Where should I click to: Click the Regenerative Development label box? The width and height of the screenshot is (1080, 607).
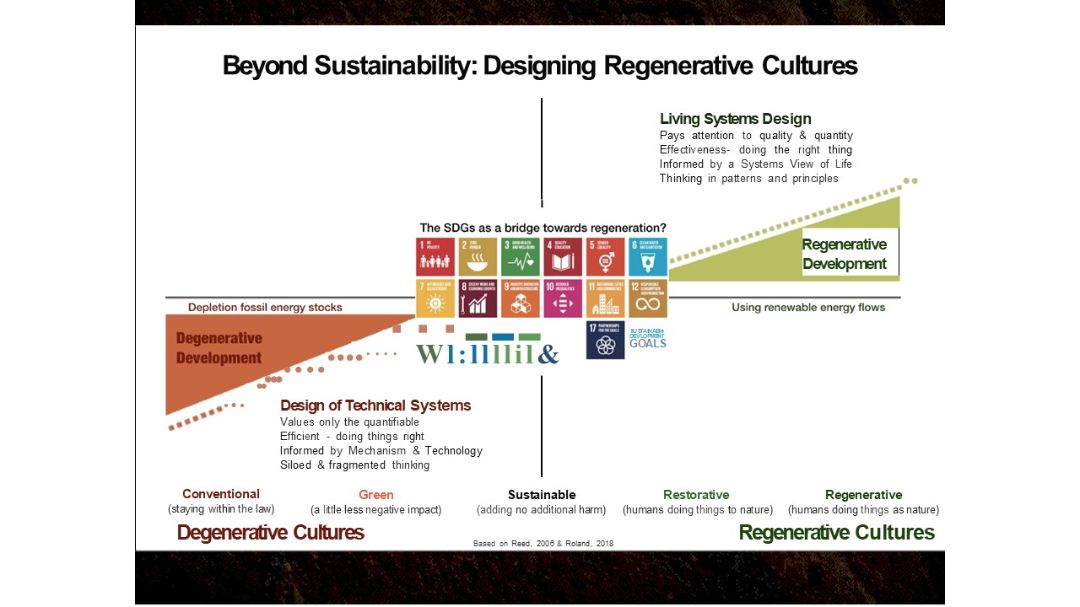click(845, 254)
